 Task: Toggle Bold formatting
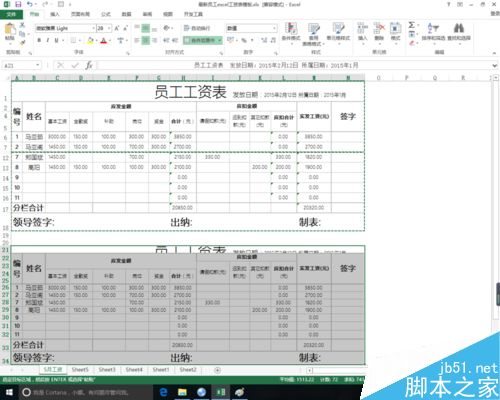pos(39,40)
